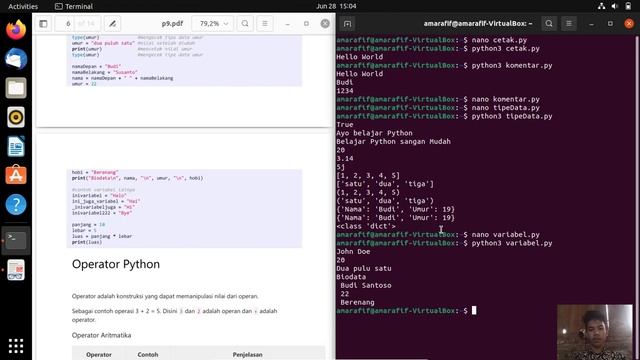This screenshot has width=640, height=360.
Task: Minimize the PDF viewer window
Action: [x=287, y=24]
